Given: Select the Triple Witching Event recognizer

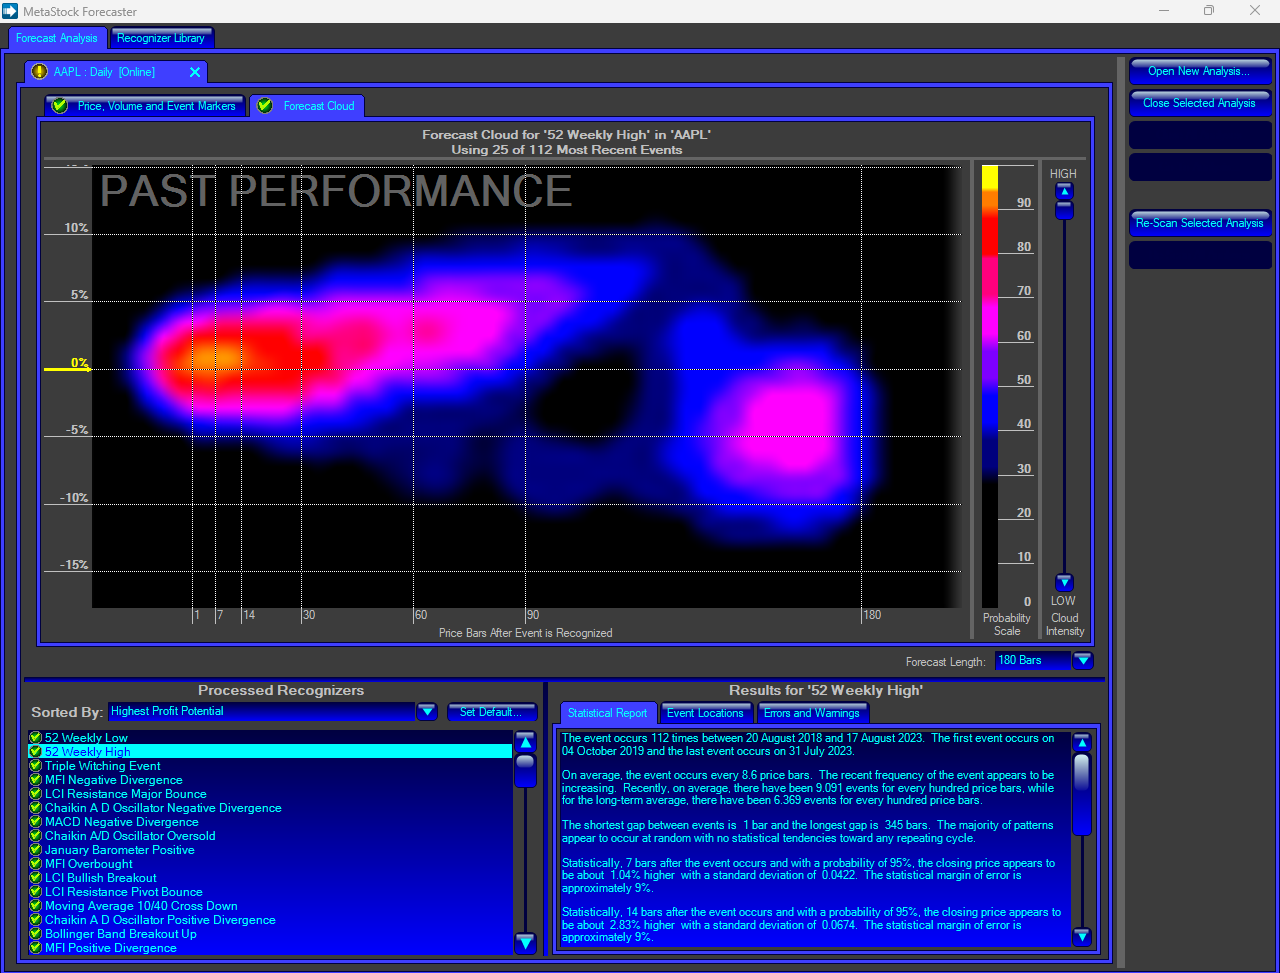Looking at the screenshot, I should (270, 766).
